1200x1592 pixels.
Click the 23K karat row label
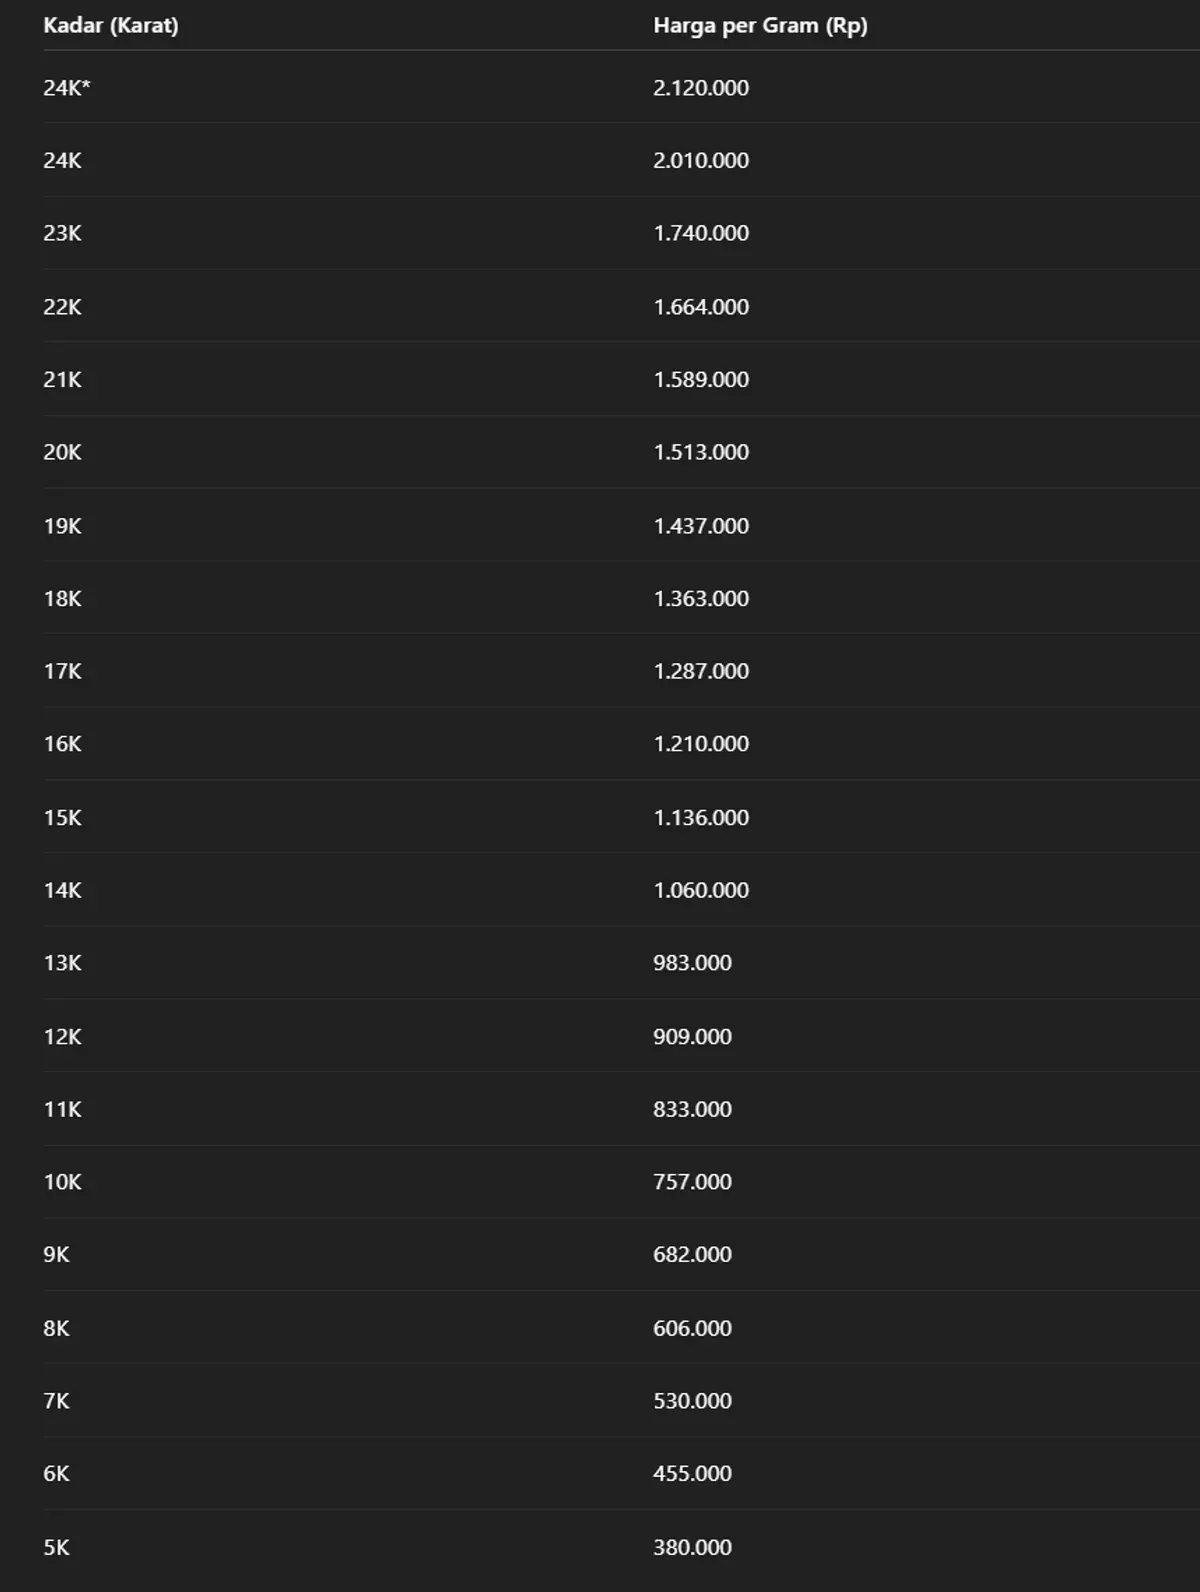click(x=62, y=233)
